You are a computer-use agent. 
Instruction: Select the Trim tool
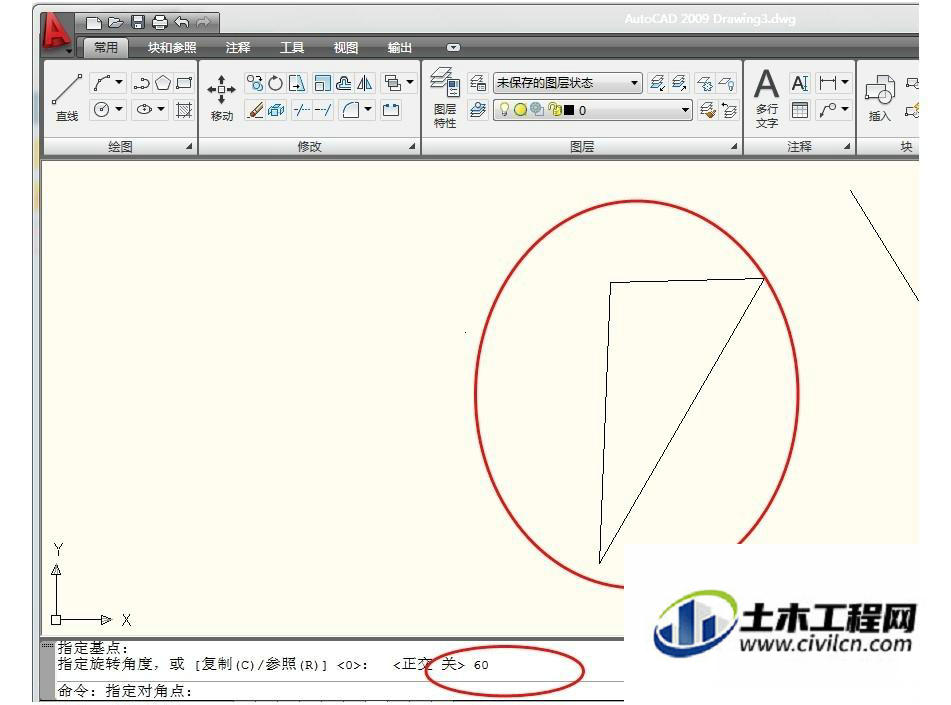click(x=301, y=110)
